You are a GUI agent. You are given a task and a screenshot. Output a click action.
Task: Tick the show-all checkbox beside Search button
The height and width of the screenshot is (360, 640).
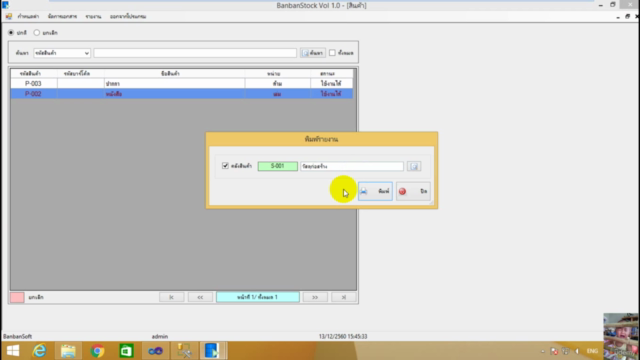click(332, 53)
